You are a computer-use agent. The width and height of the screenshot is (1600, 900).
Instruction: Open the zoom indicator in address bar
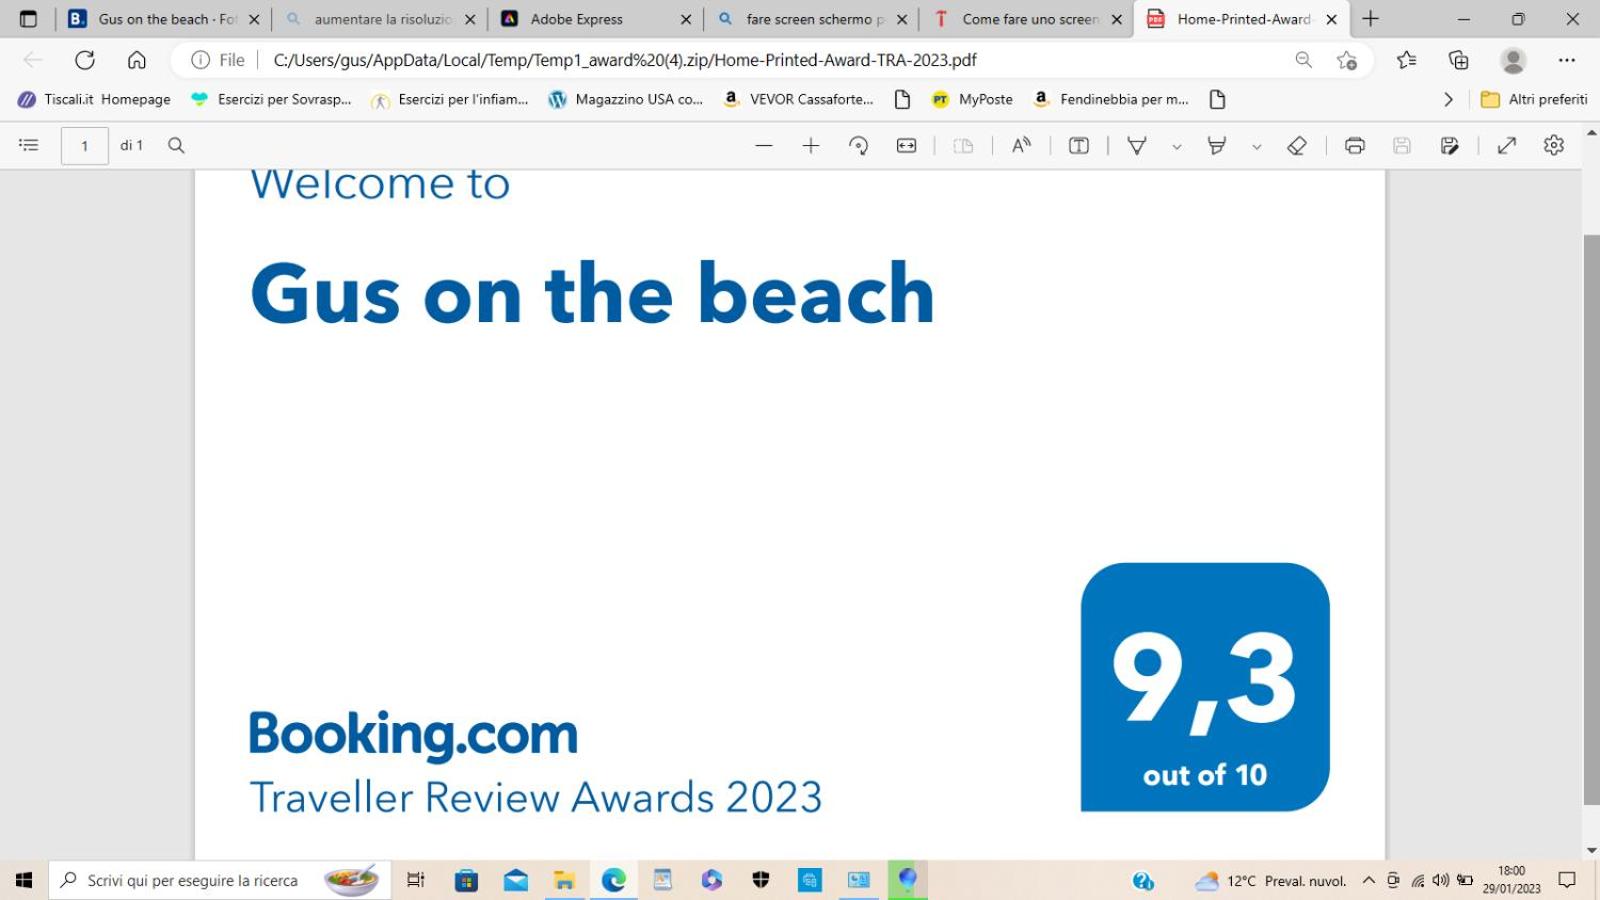pos(1303,60)
